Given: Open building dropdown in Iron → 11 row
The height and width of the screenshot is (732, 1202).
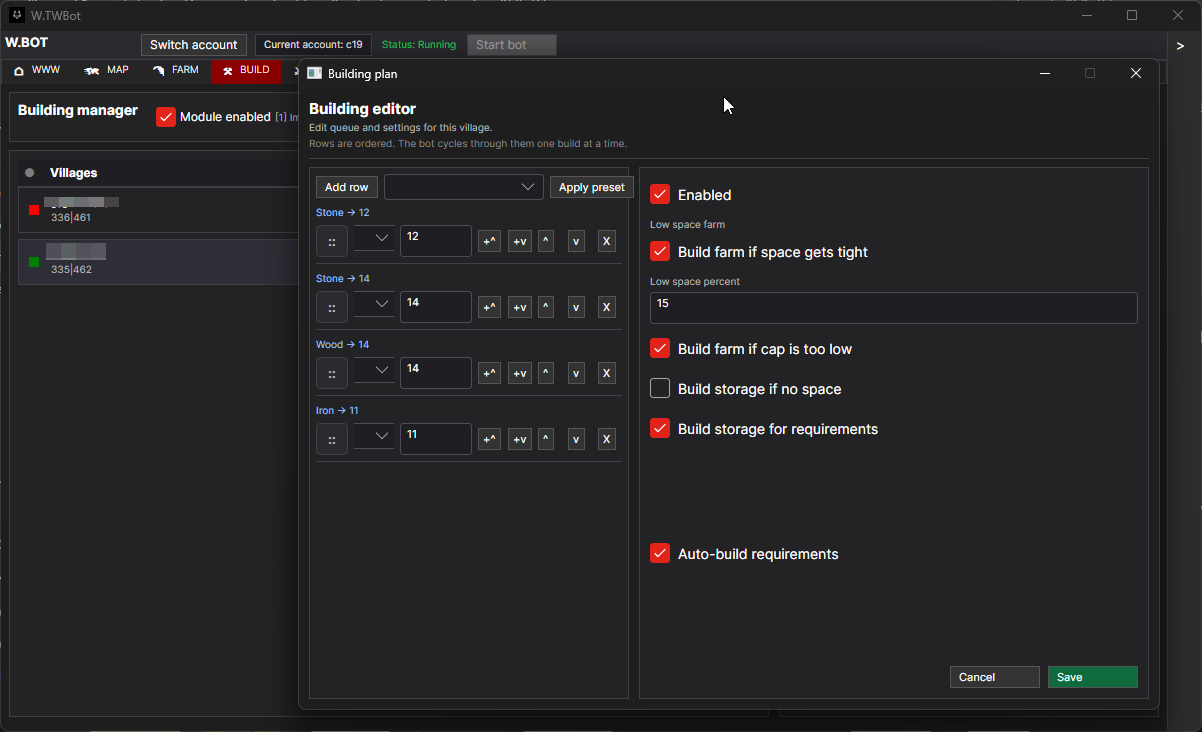Looking at the screenshot, I should (x=374, y=436).
